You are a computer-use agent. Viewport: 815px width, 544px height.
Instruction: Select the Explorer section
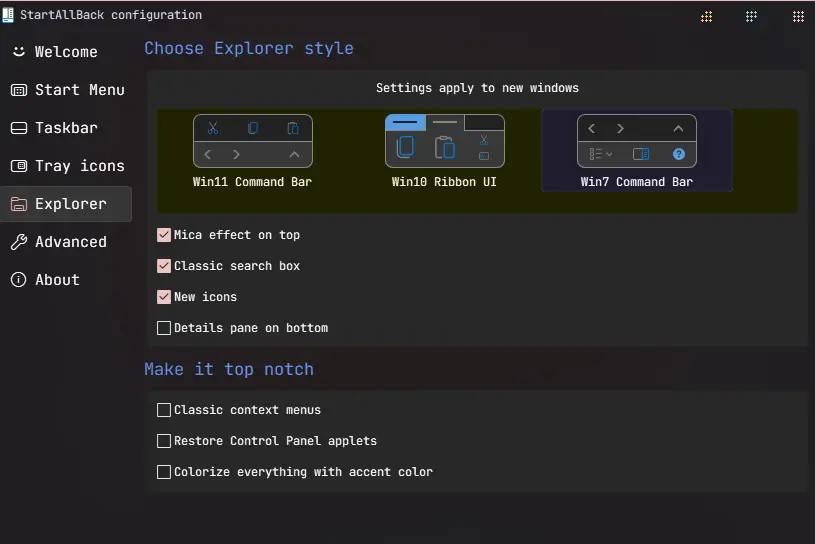coord(66,204)
